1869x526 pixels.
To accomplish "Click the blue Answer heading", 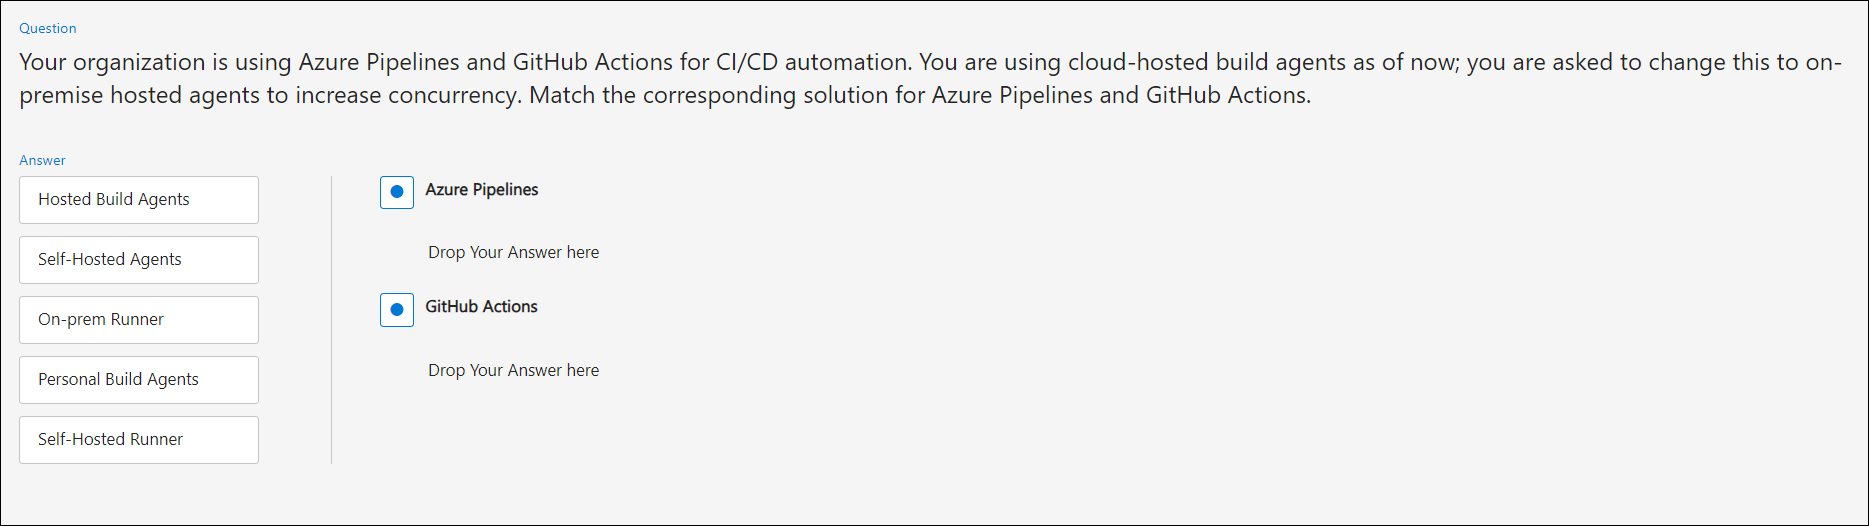I will tap(42, 160).
